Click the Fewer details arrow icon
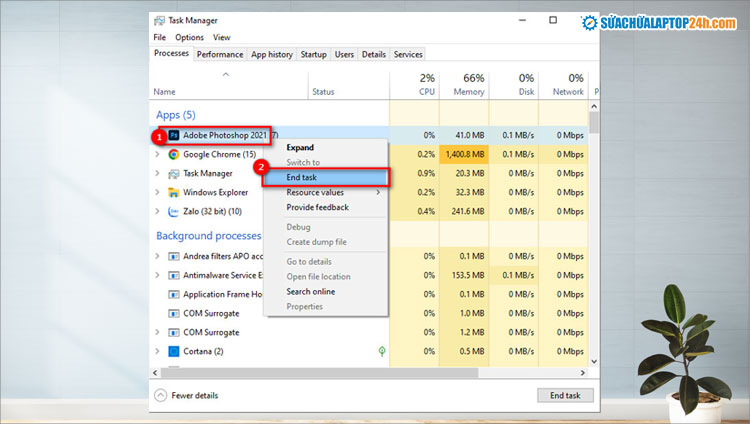This screenshot has width=750, height=425. 161,395
